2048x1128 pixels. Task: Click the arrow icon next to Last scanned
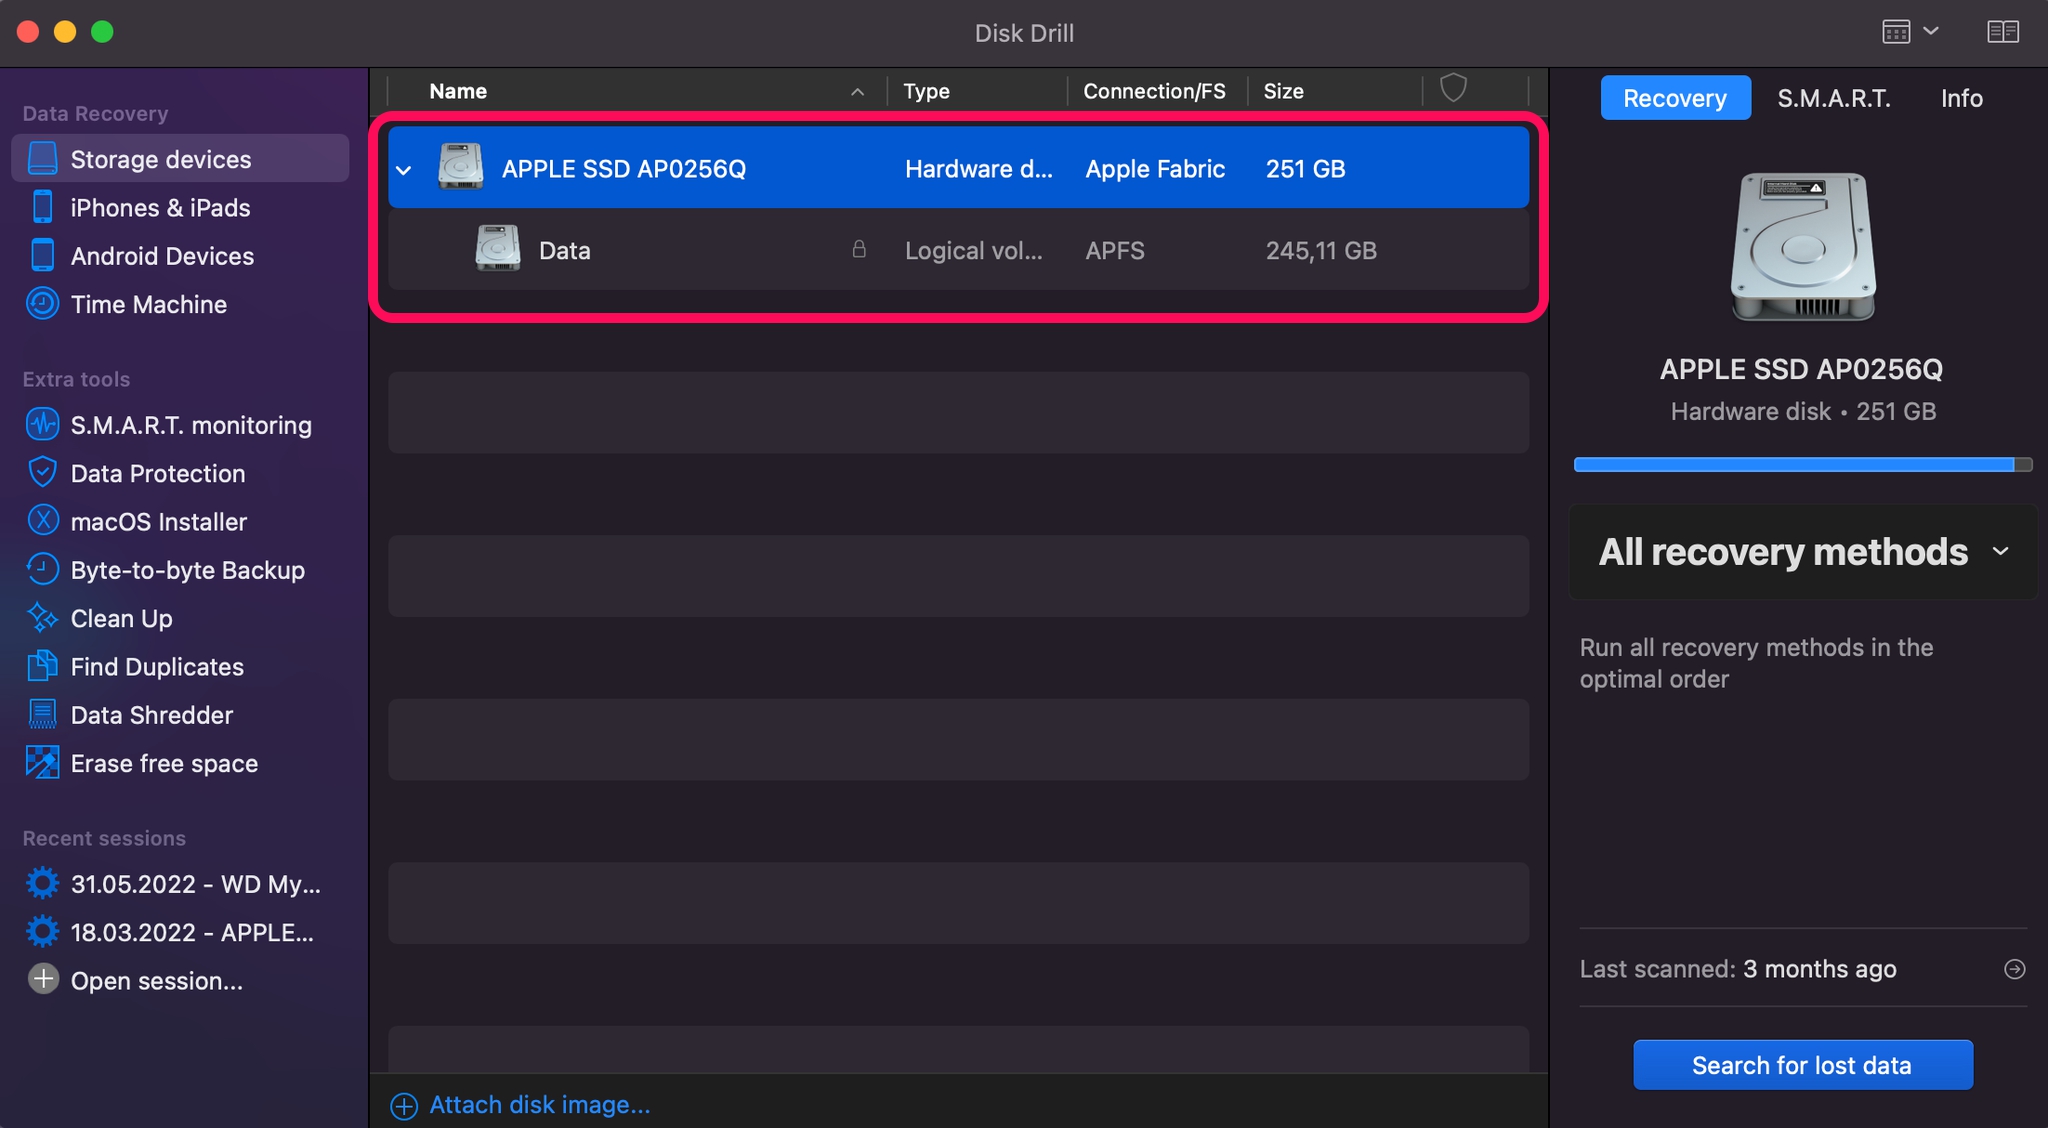tap(2015, 968)
